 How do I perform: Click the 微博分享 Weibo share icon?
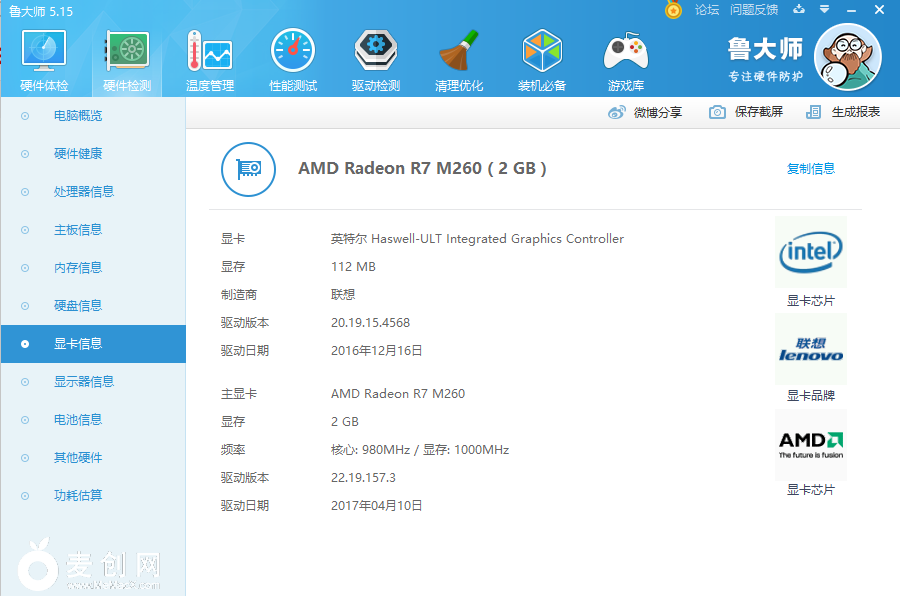coord(617,112)
